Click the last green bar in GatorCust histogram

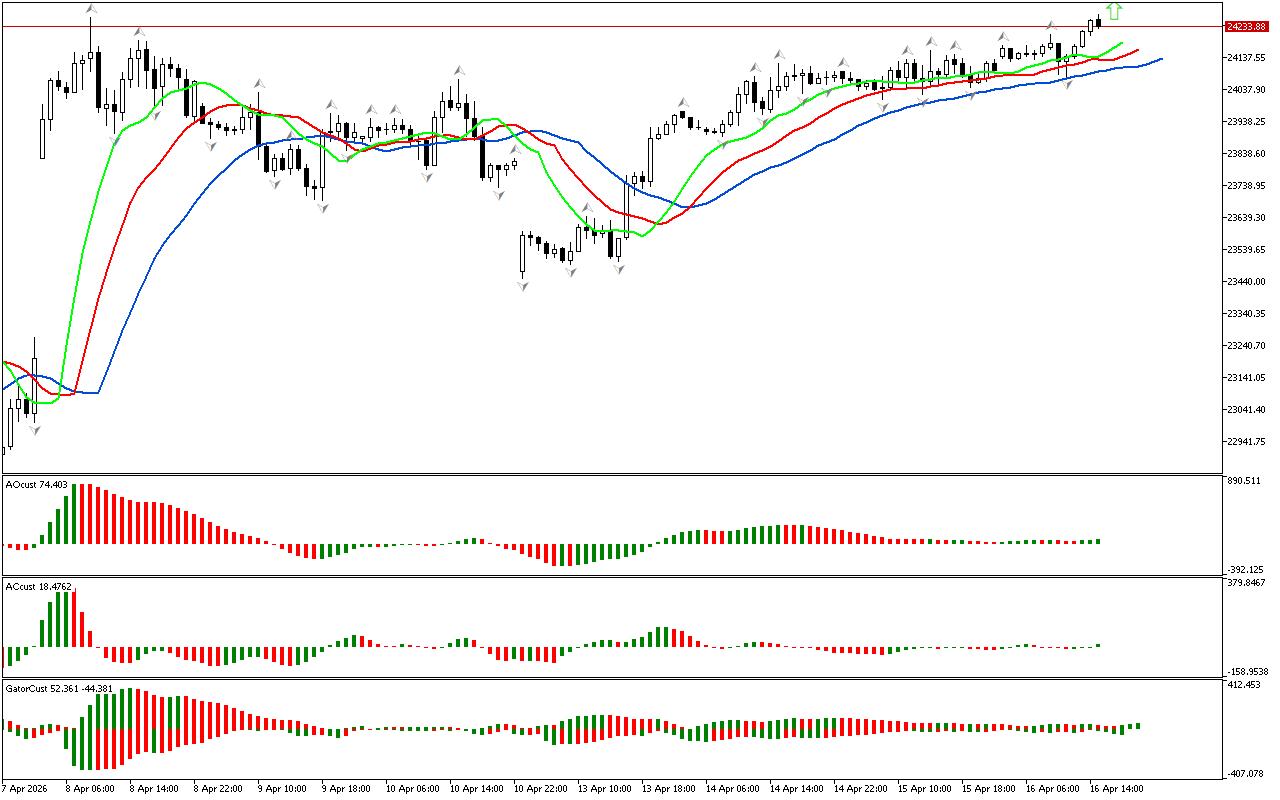pos(1138,726)
